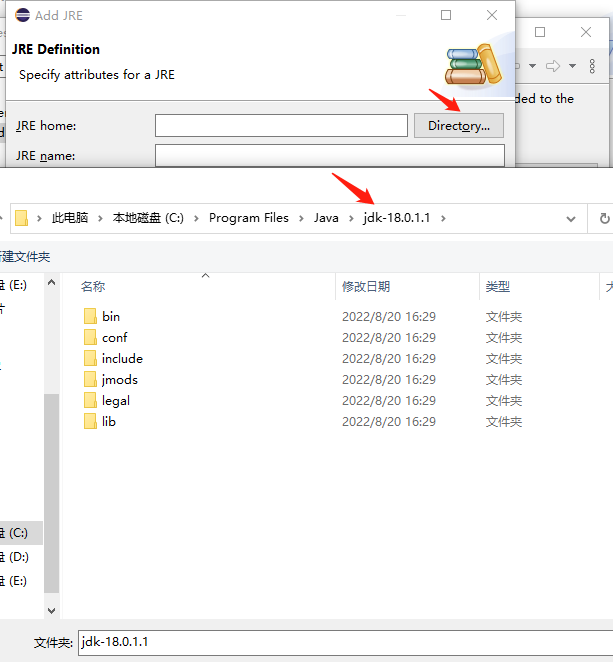Expand chevron after jdk-18.0.1.1 breadcrumb
The height and width of the screenshot is (662, 613).
pos(443,218)
